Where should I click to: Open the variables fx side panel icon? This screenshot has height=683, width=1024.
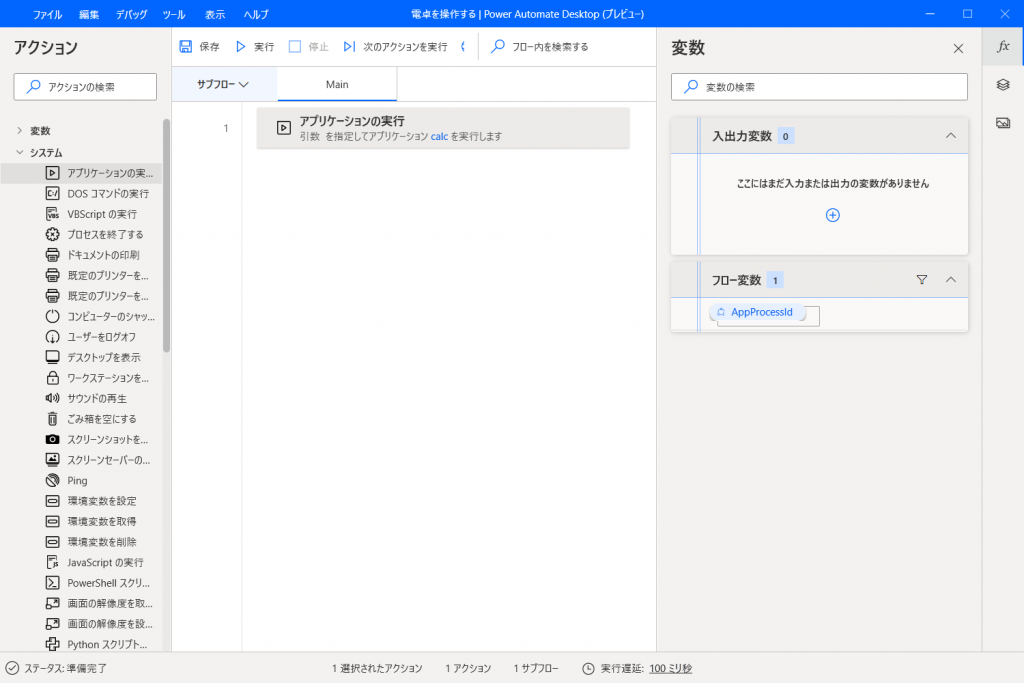[x=1003, y=46]
